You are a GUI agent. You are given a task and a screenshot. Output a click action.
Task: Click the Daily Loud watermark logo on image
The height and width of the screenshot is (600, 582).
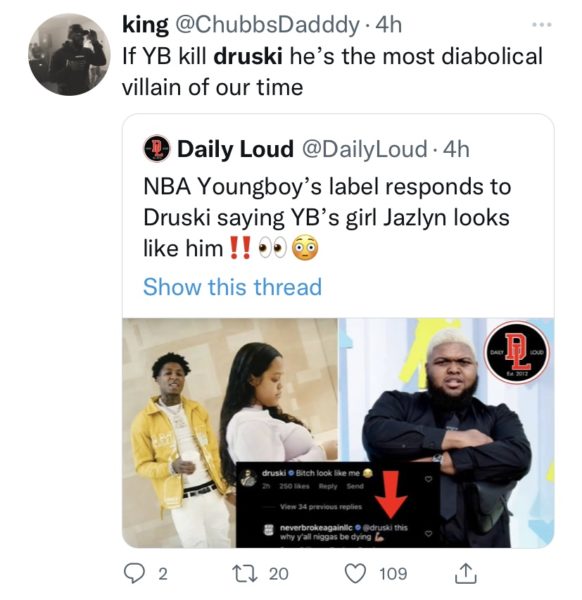[x=517, y=352]
